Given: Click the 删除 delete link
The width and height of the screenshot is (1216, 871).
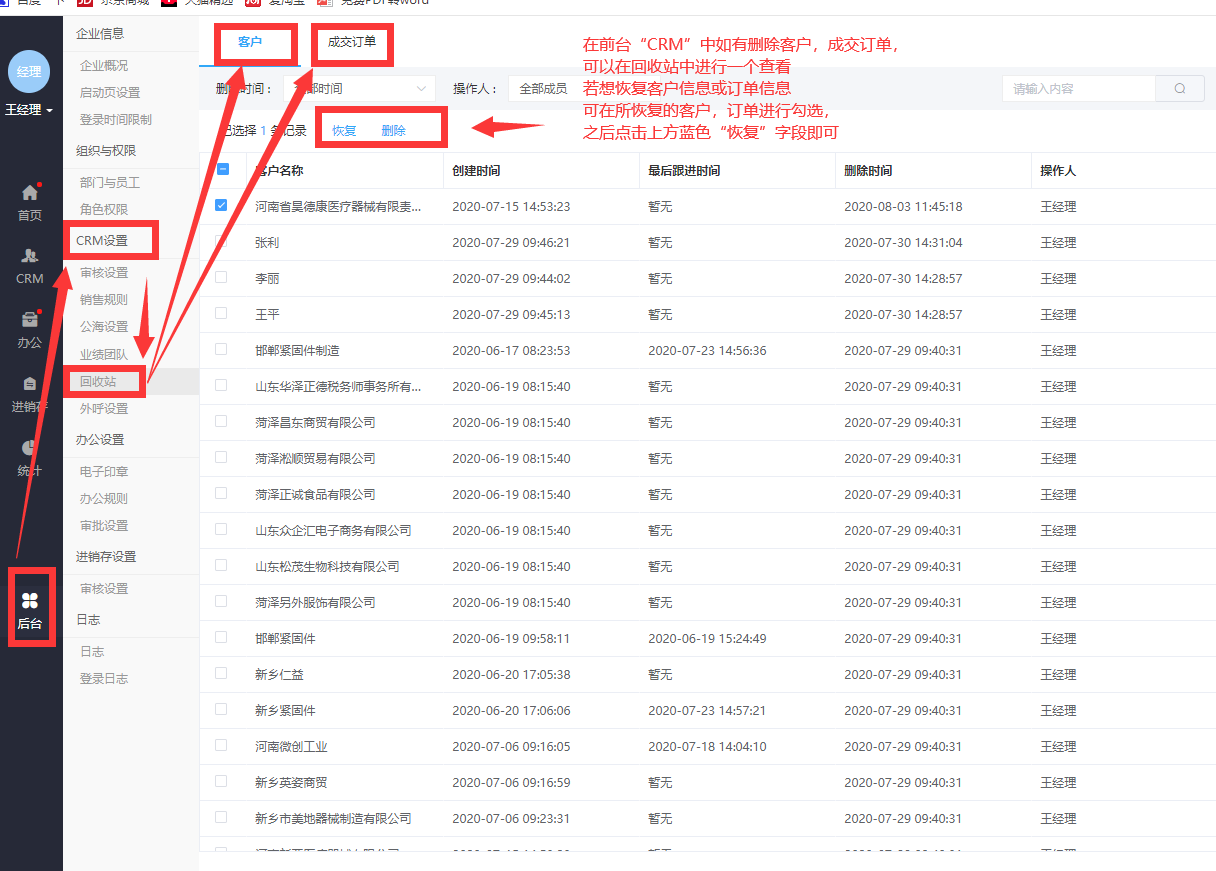Looking at the screenshot, I should [393, 131].
